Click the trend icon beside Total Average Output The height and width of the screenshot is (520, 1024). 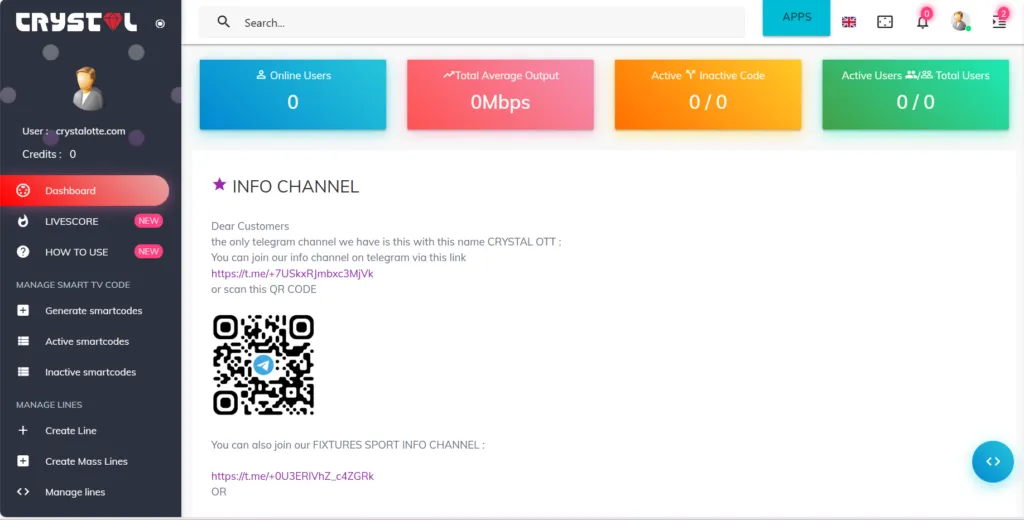pos(449,74)
